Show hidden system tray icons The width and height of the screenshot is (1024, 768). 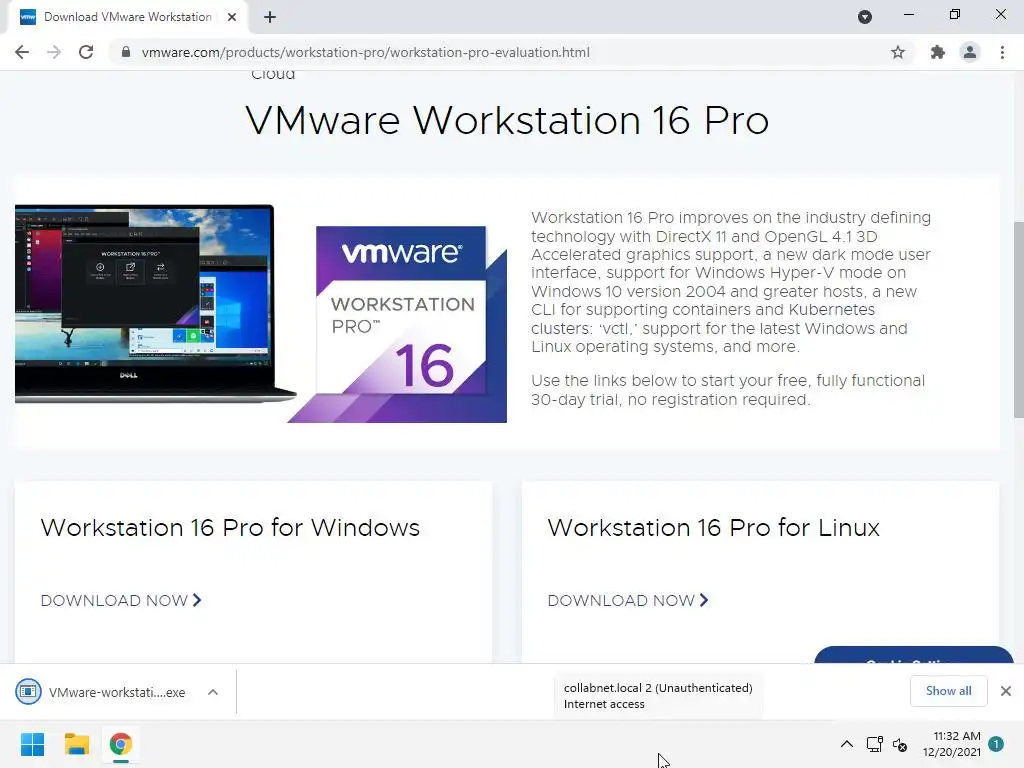pyautogui.click(x=846, y=744)
